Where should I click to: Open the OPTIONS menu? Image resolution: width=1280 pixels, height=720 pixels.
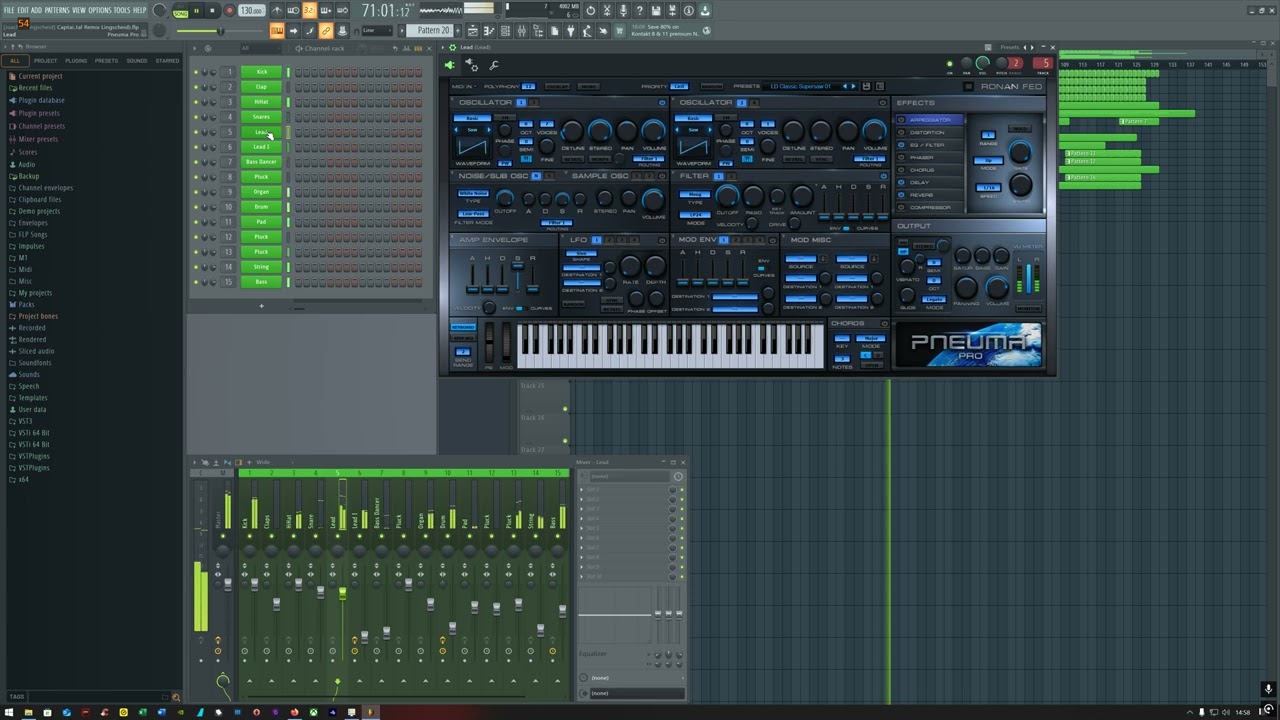(x=100, y=10)
